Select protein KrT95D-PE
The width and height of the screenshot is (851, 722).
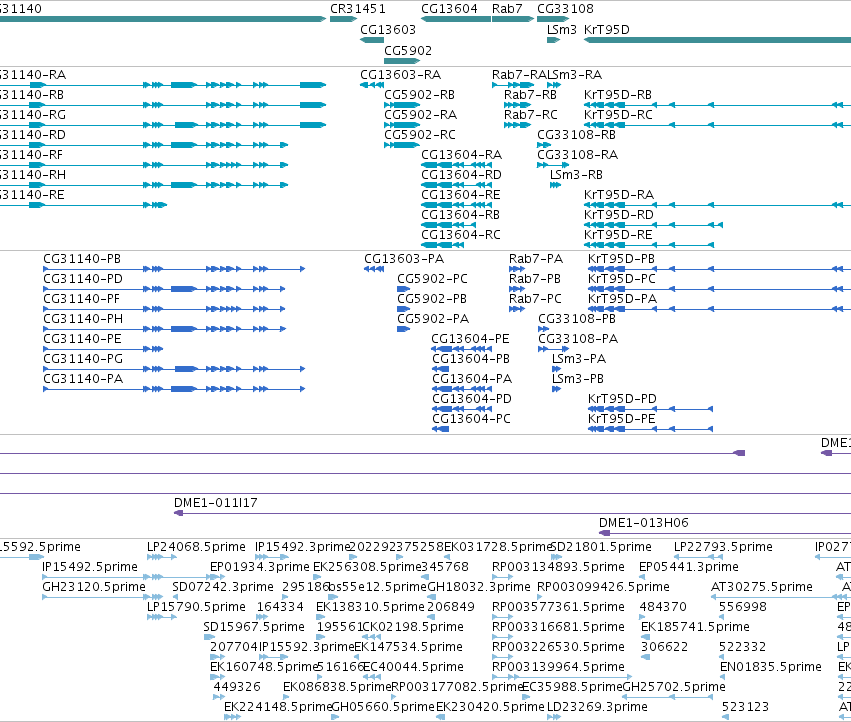[621, 420]
